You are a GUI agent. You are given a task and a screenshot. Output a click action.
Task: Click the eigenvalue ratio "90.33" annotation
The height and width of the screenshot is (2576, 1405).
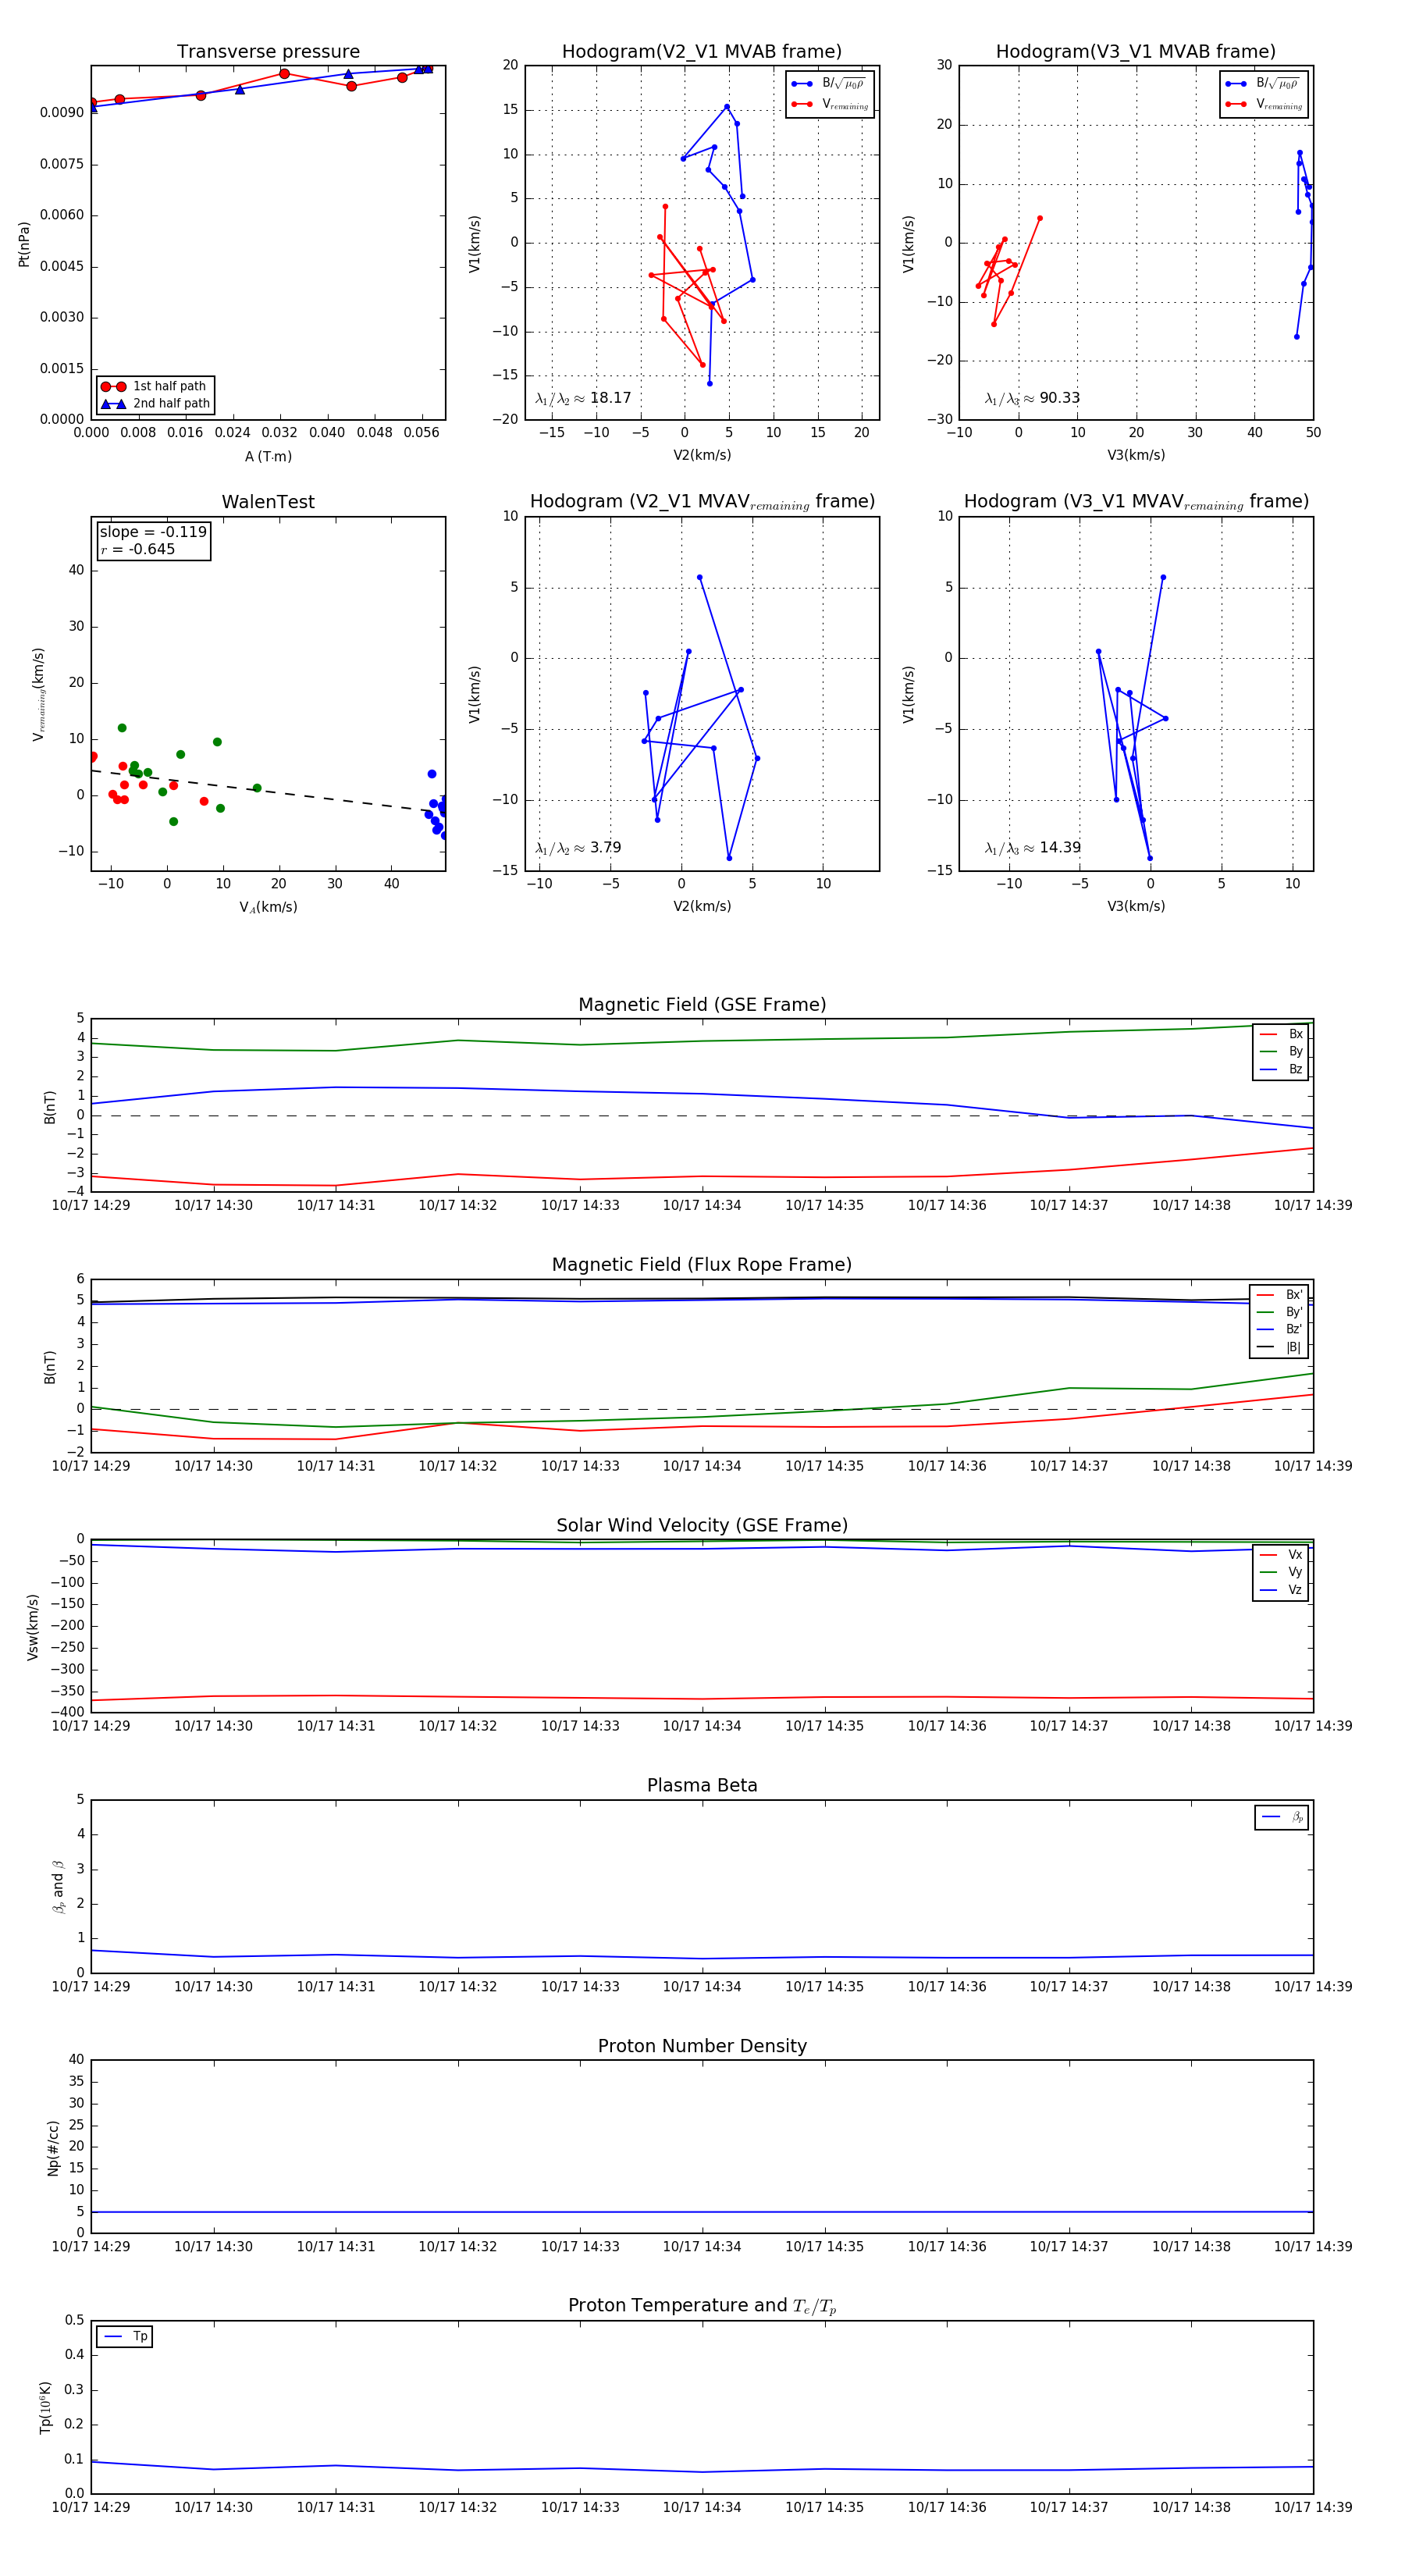pyautogui.click(x=1032, y=398)
